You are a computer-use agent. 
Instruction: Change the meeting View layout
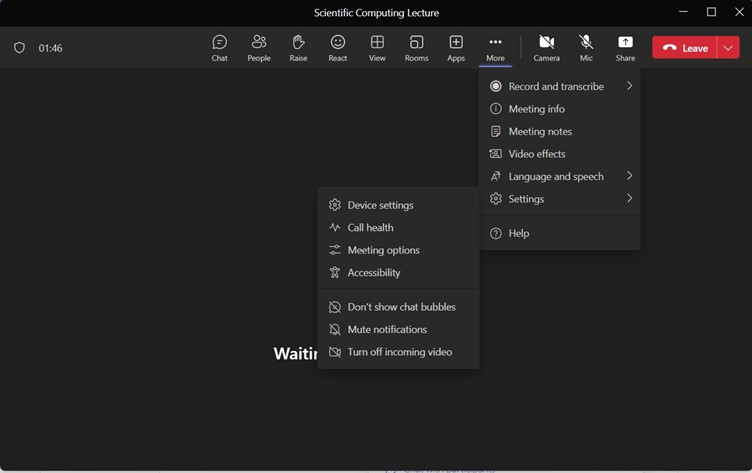coord(377,47)
